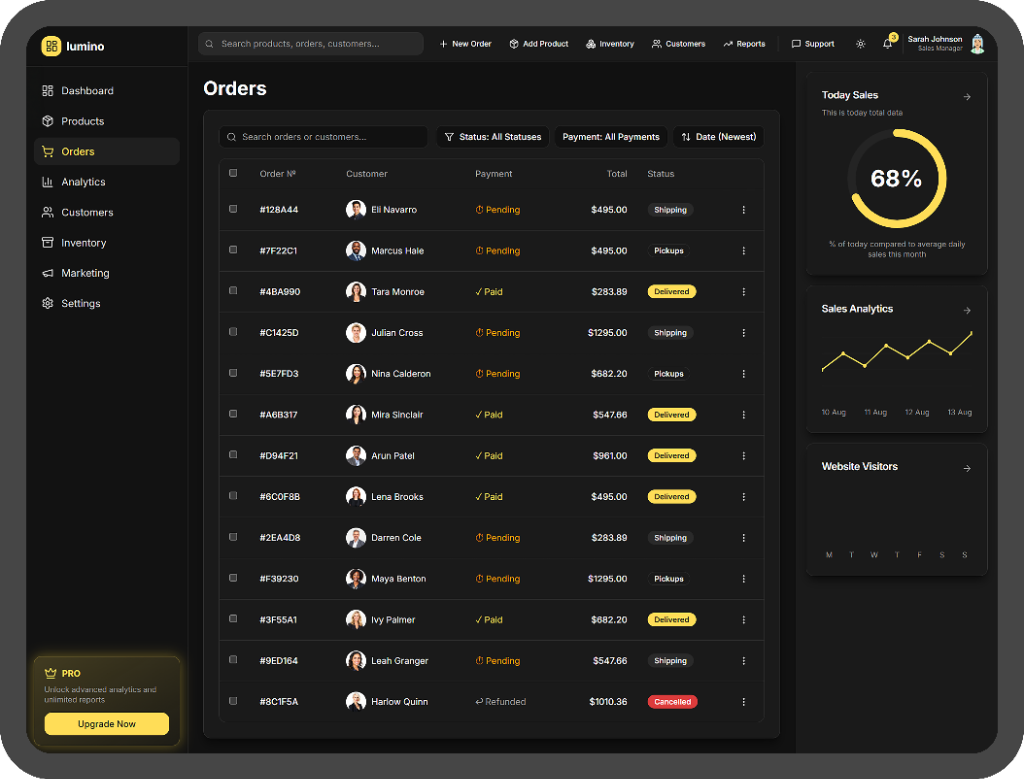Click the Upgrade Now button

(107, 724)
